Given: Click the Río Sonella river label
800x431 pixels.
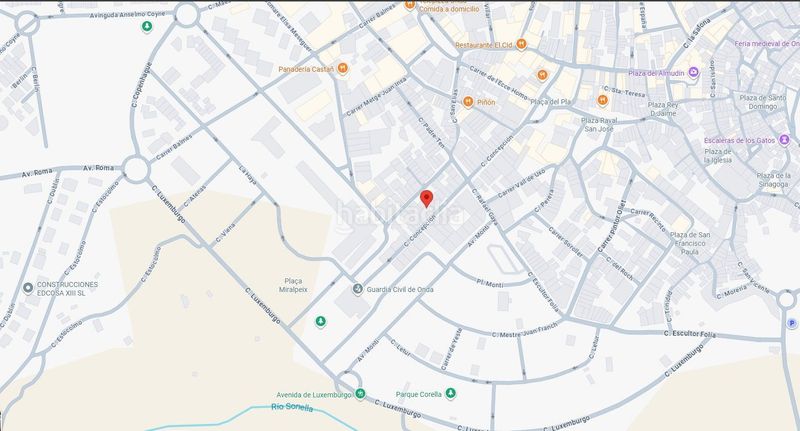Looking at the screenshot, I should [x=292, y=407].
